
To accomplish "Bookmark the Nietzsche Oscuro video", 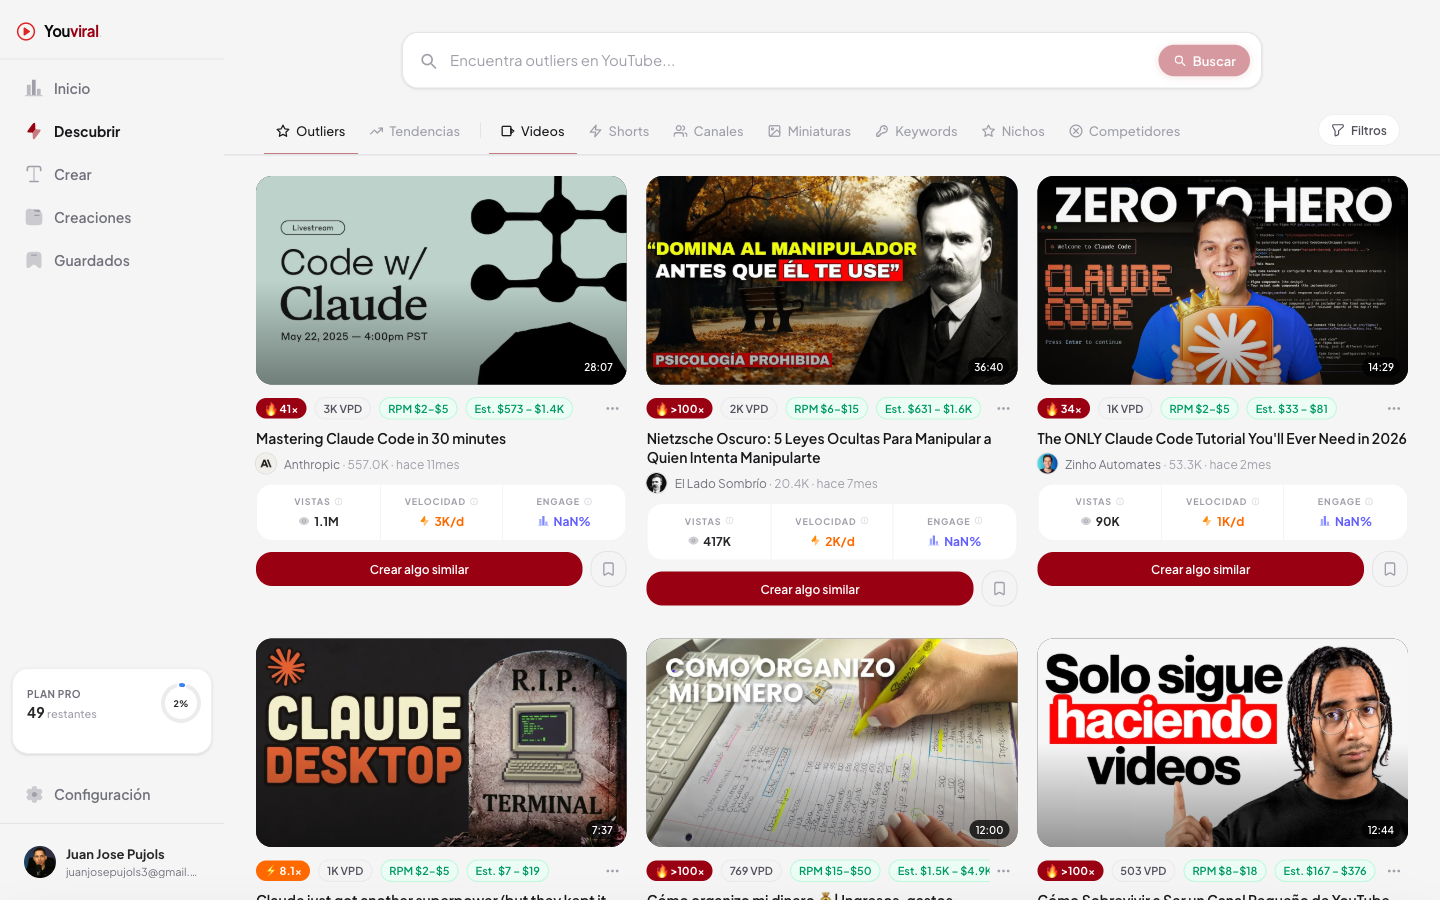I will 999,589.
